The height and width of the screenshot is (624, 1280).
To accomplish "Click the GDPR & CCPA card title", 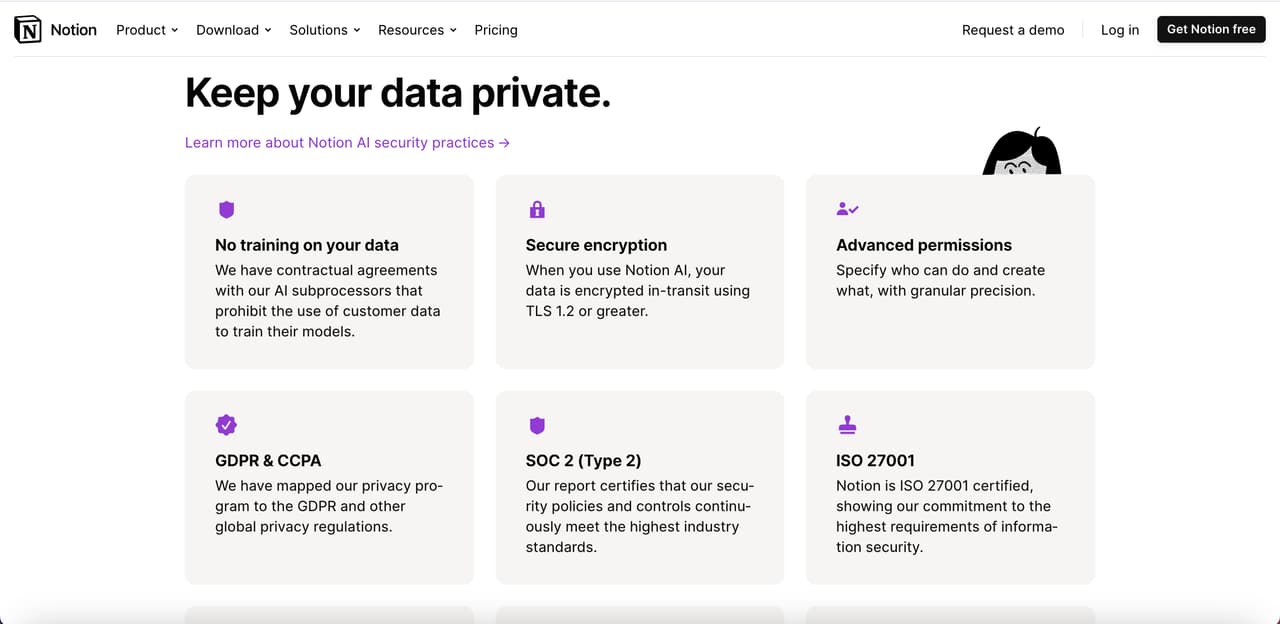I will [268, 461].
